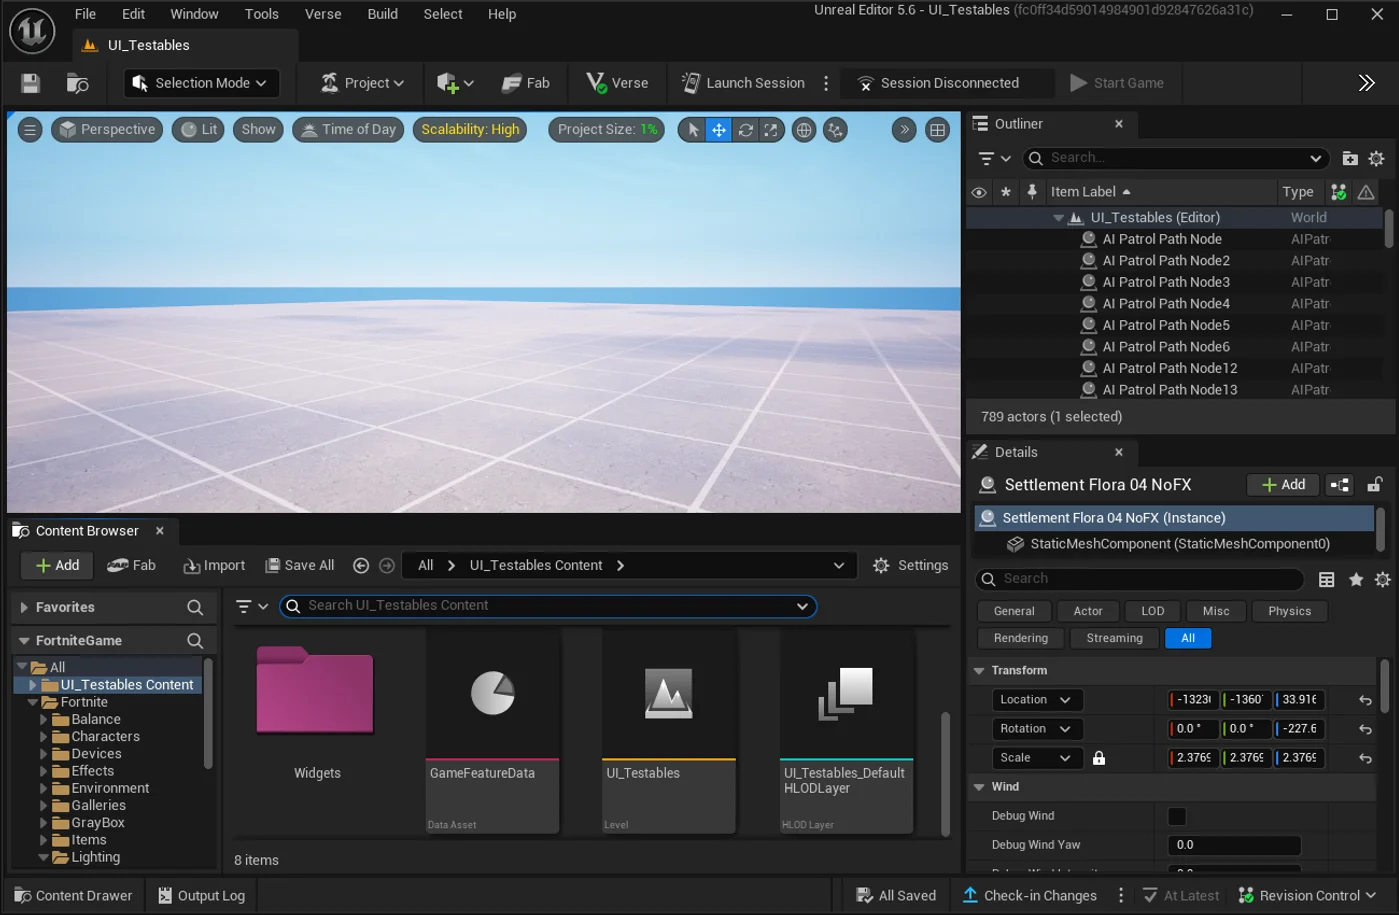Screen dimensions: 1399x915
Task: Open the Tools menu
Action: pyautogui.click(x=262, y=14)
